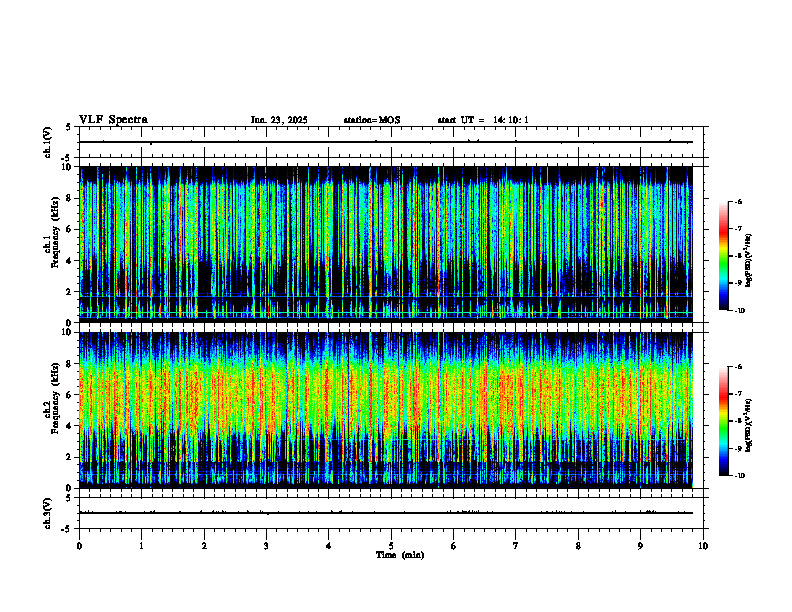Click the ch.2 frequency tick "10"
Screen dimensions: 792x612
click(x=67, y=332)
